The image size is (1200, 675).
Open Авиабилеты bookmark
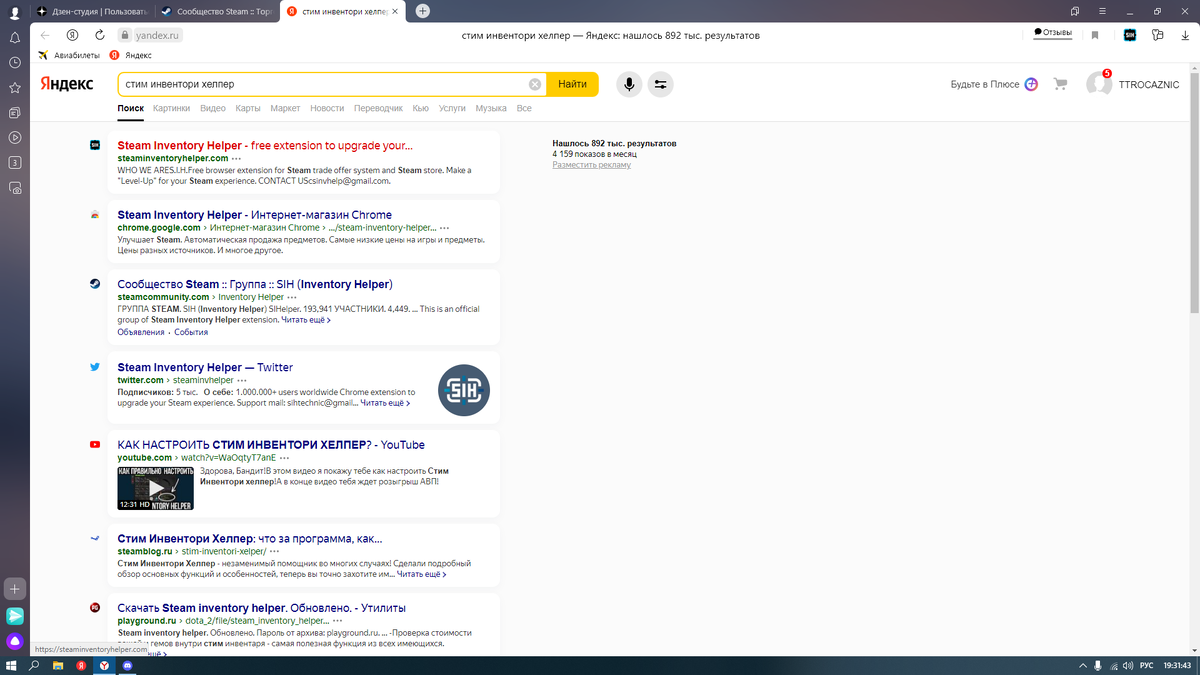[68, 55]
